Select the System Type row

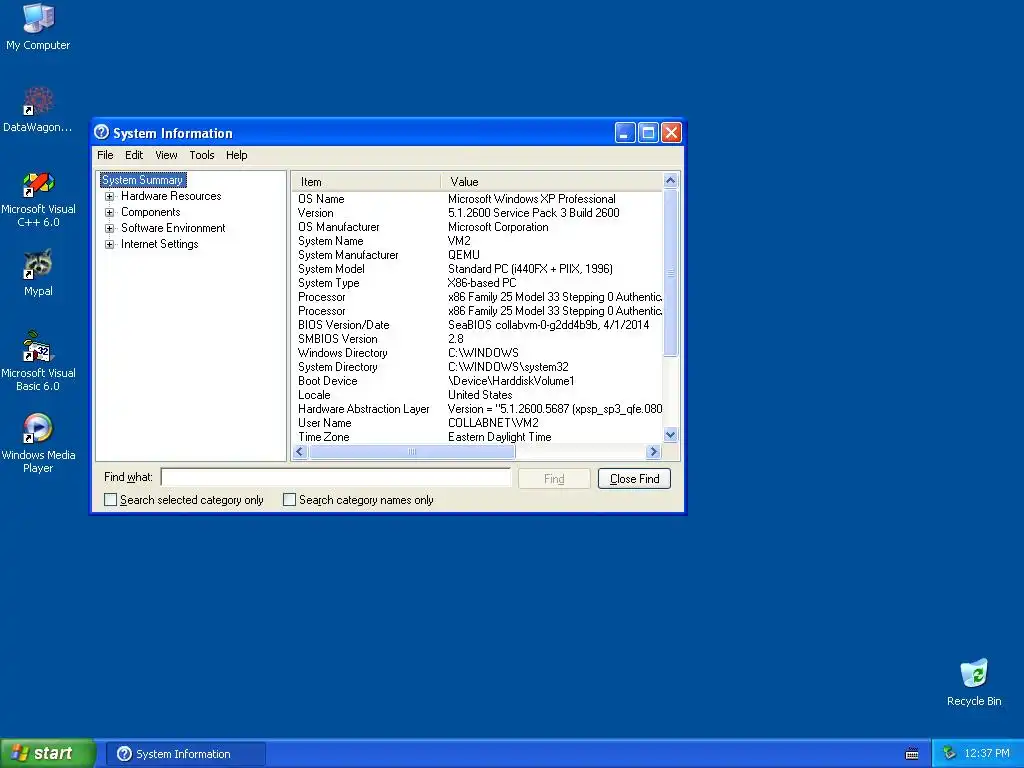479,283
